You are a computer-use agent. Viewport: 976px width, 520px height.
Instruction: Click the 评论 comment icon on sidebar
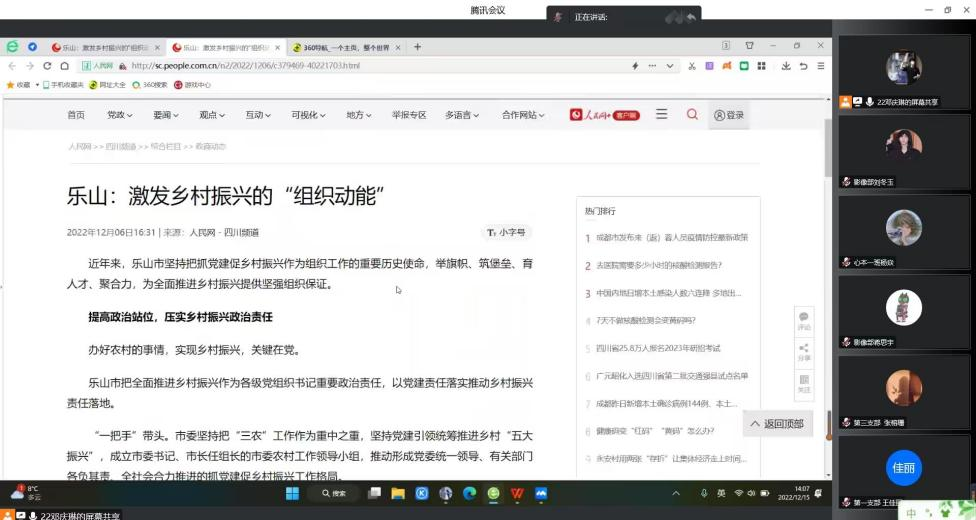coord(804,321)
